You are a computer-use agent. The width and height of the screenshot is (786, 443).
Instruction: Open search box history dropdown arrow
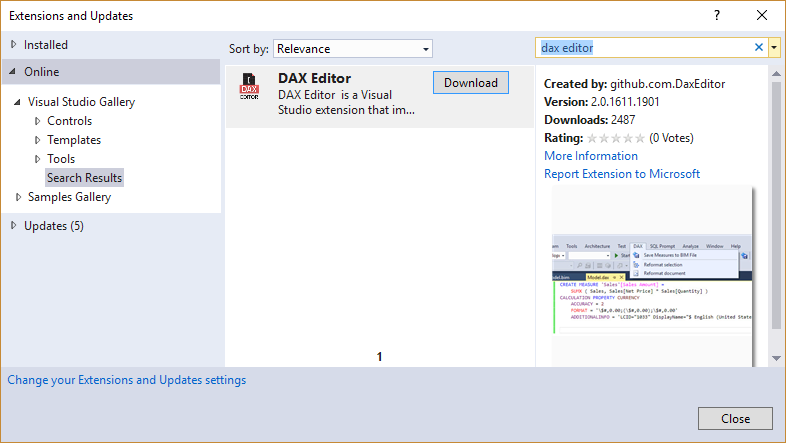click(x=774, y=48)
